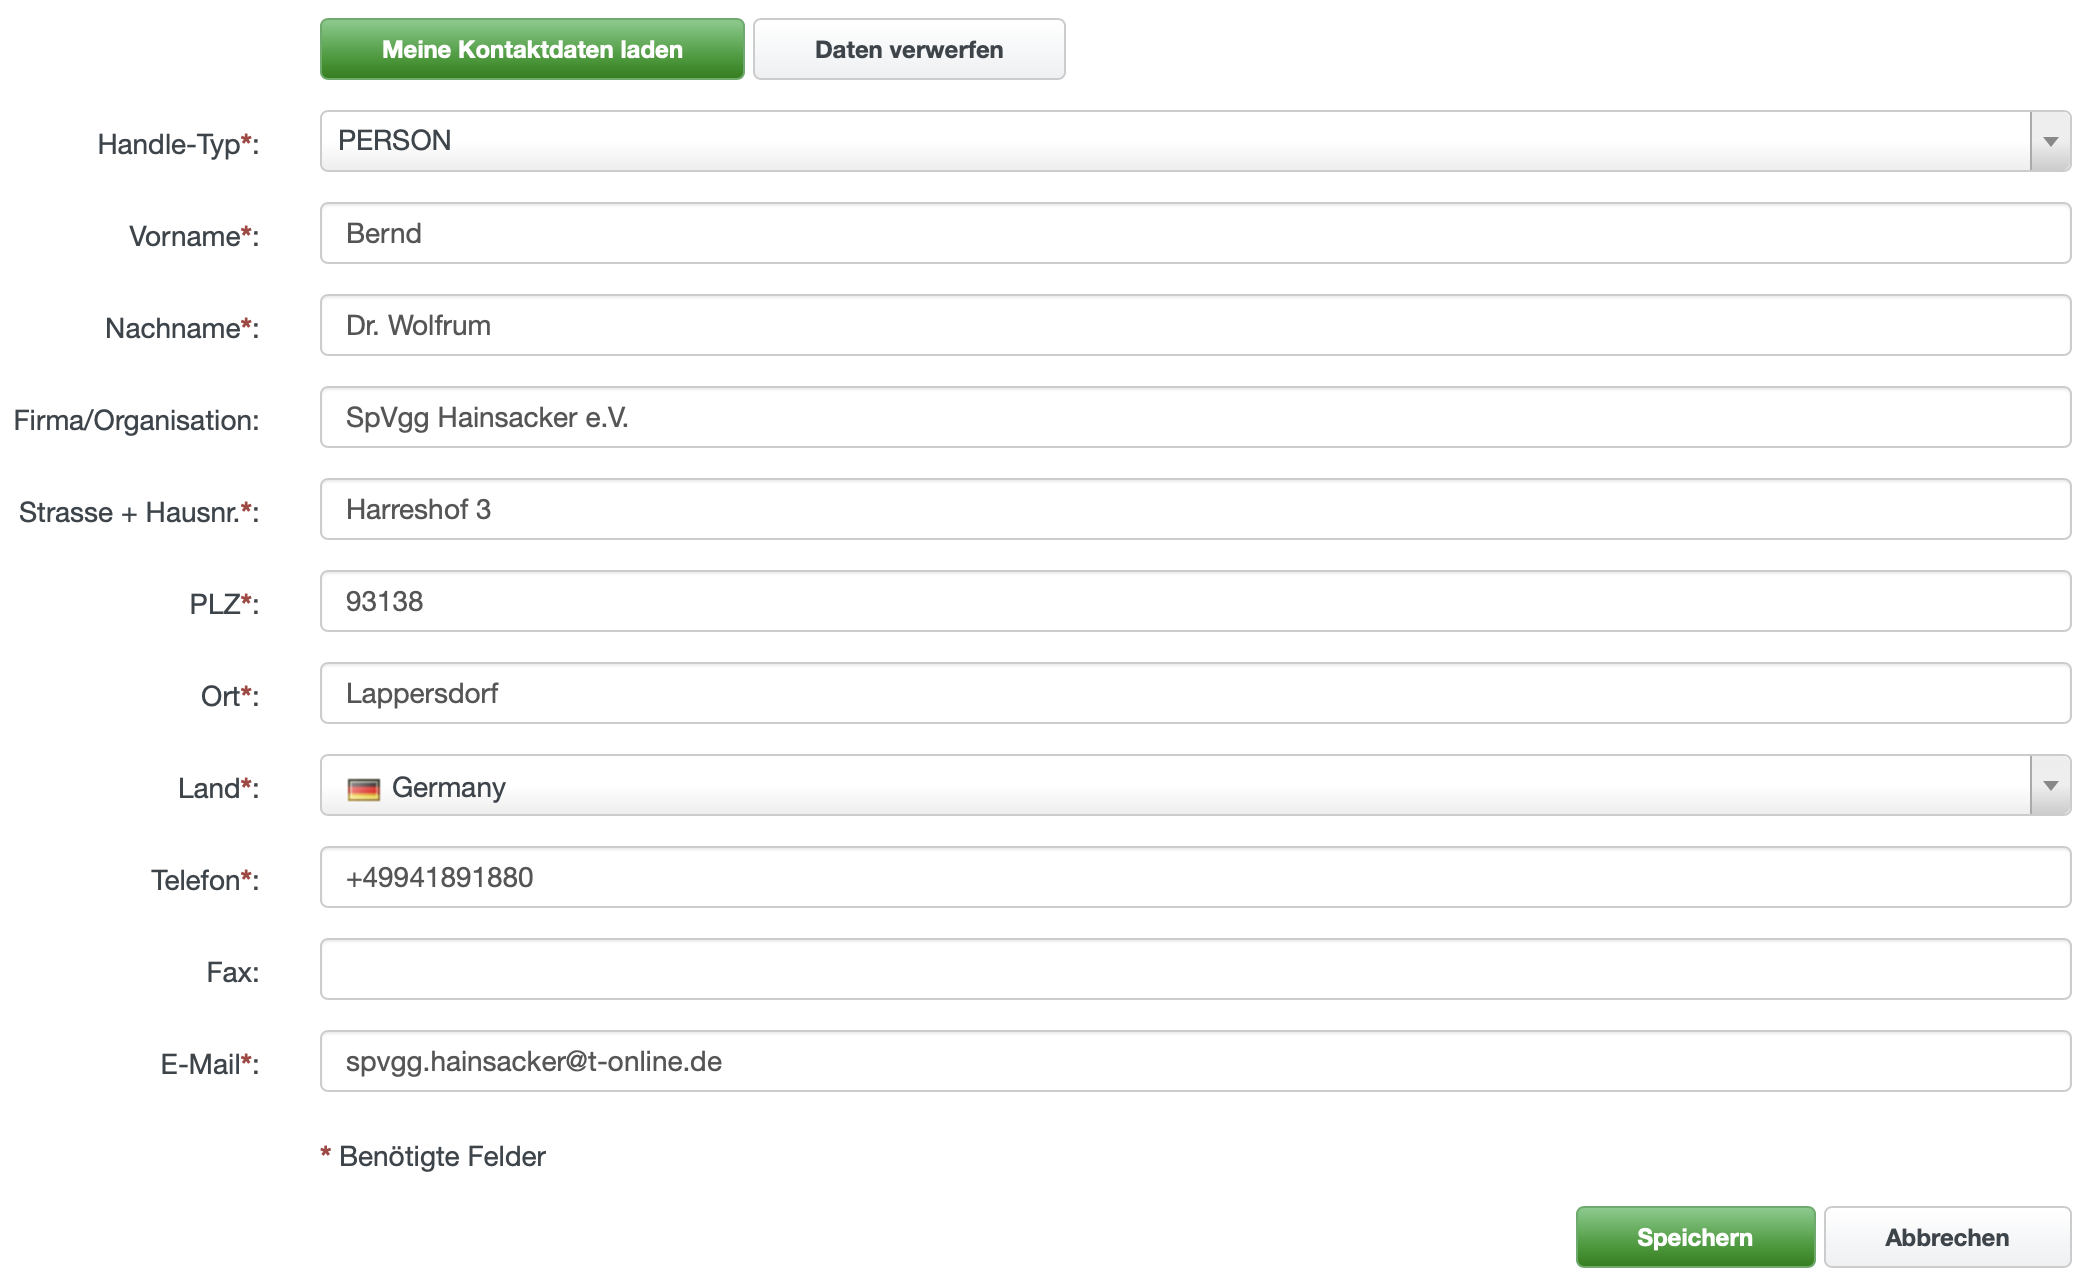Focus the Telefon number field

[1195, 878]
